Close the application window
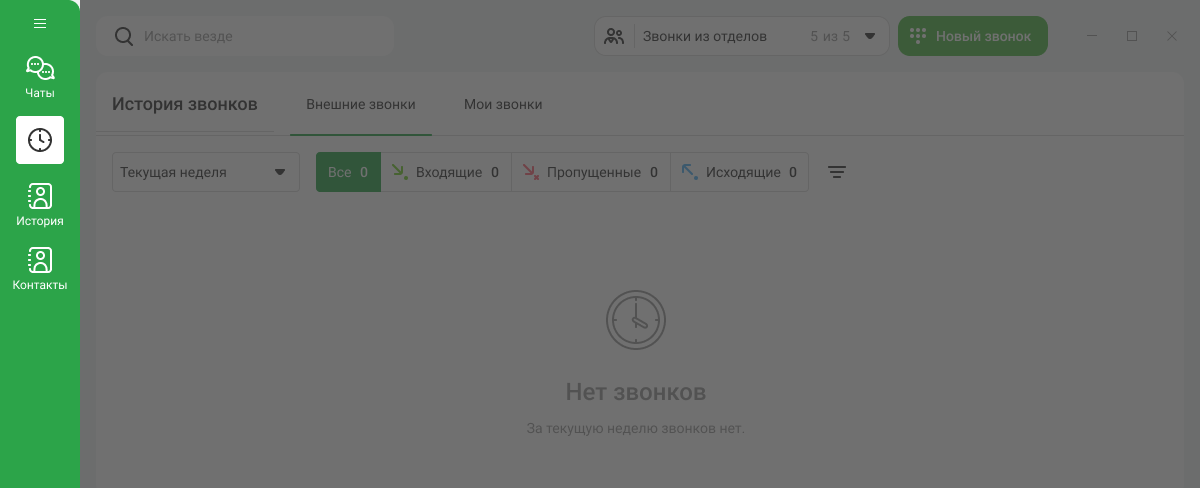 coord(1172,36)
